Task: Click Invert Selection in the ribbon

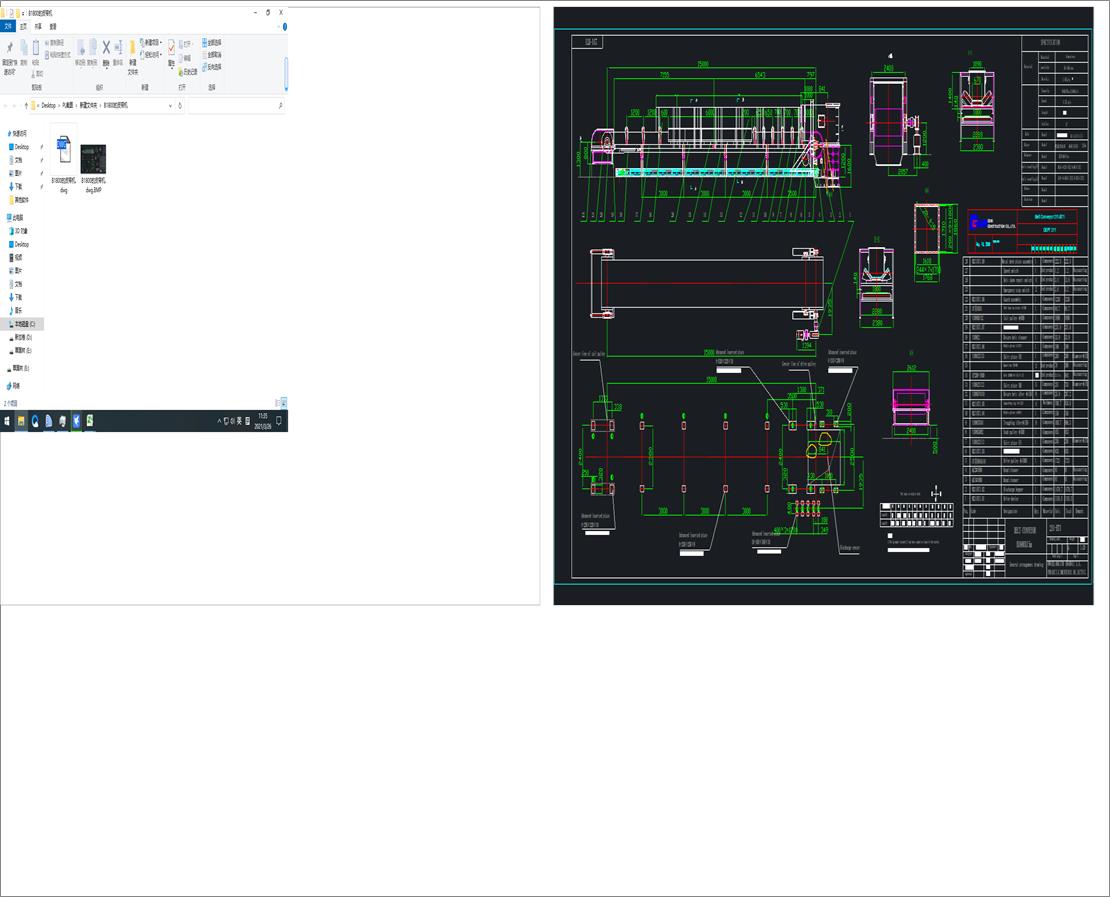Action: tap(212, 67)
